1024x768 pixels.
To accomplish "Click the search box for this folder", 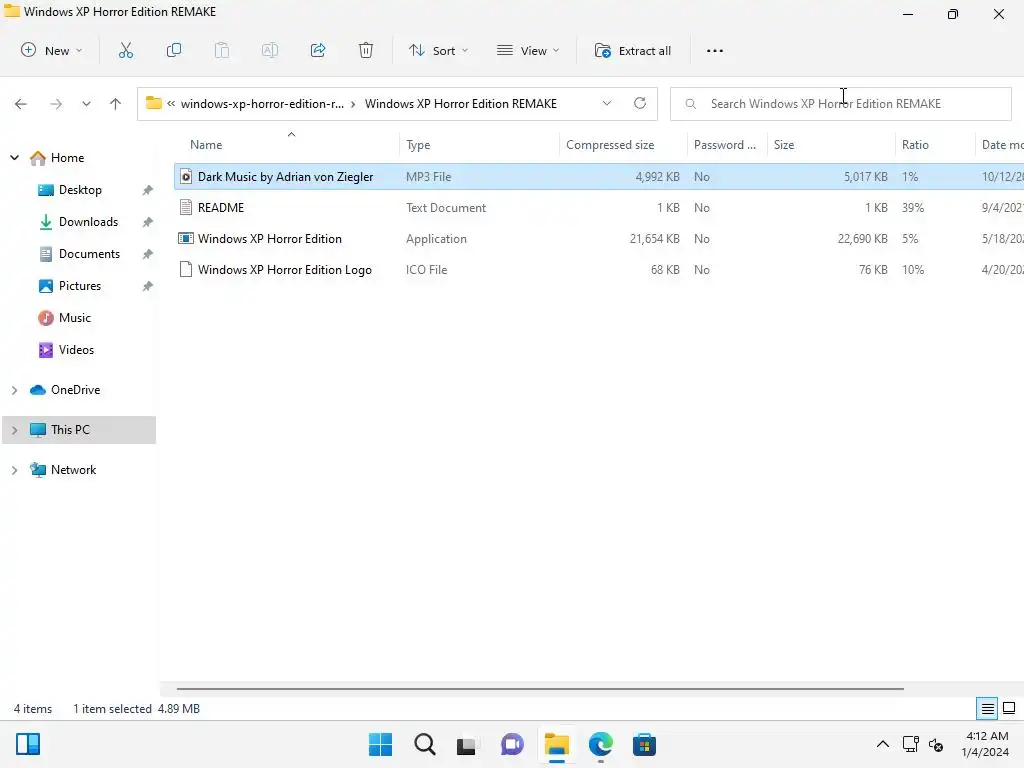I will click(841, 104).
